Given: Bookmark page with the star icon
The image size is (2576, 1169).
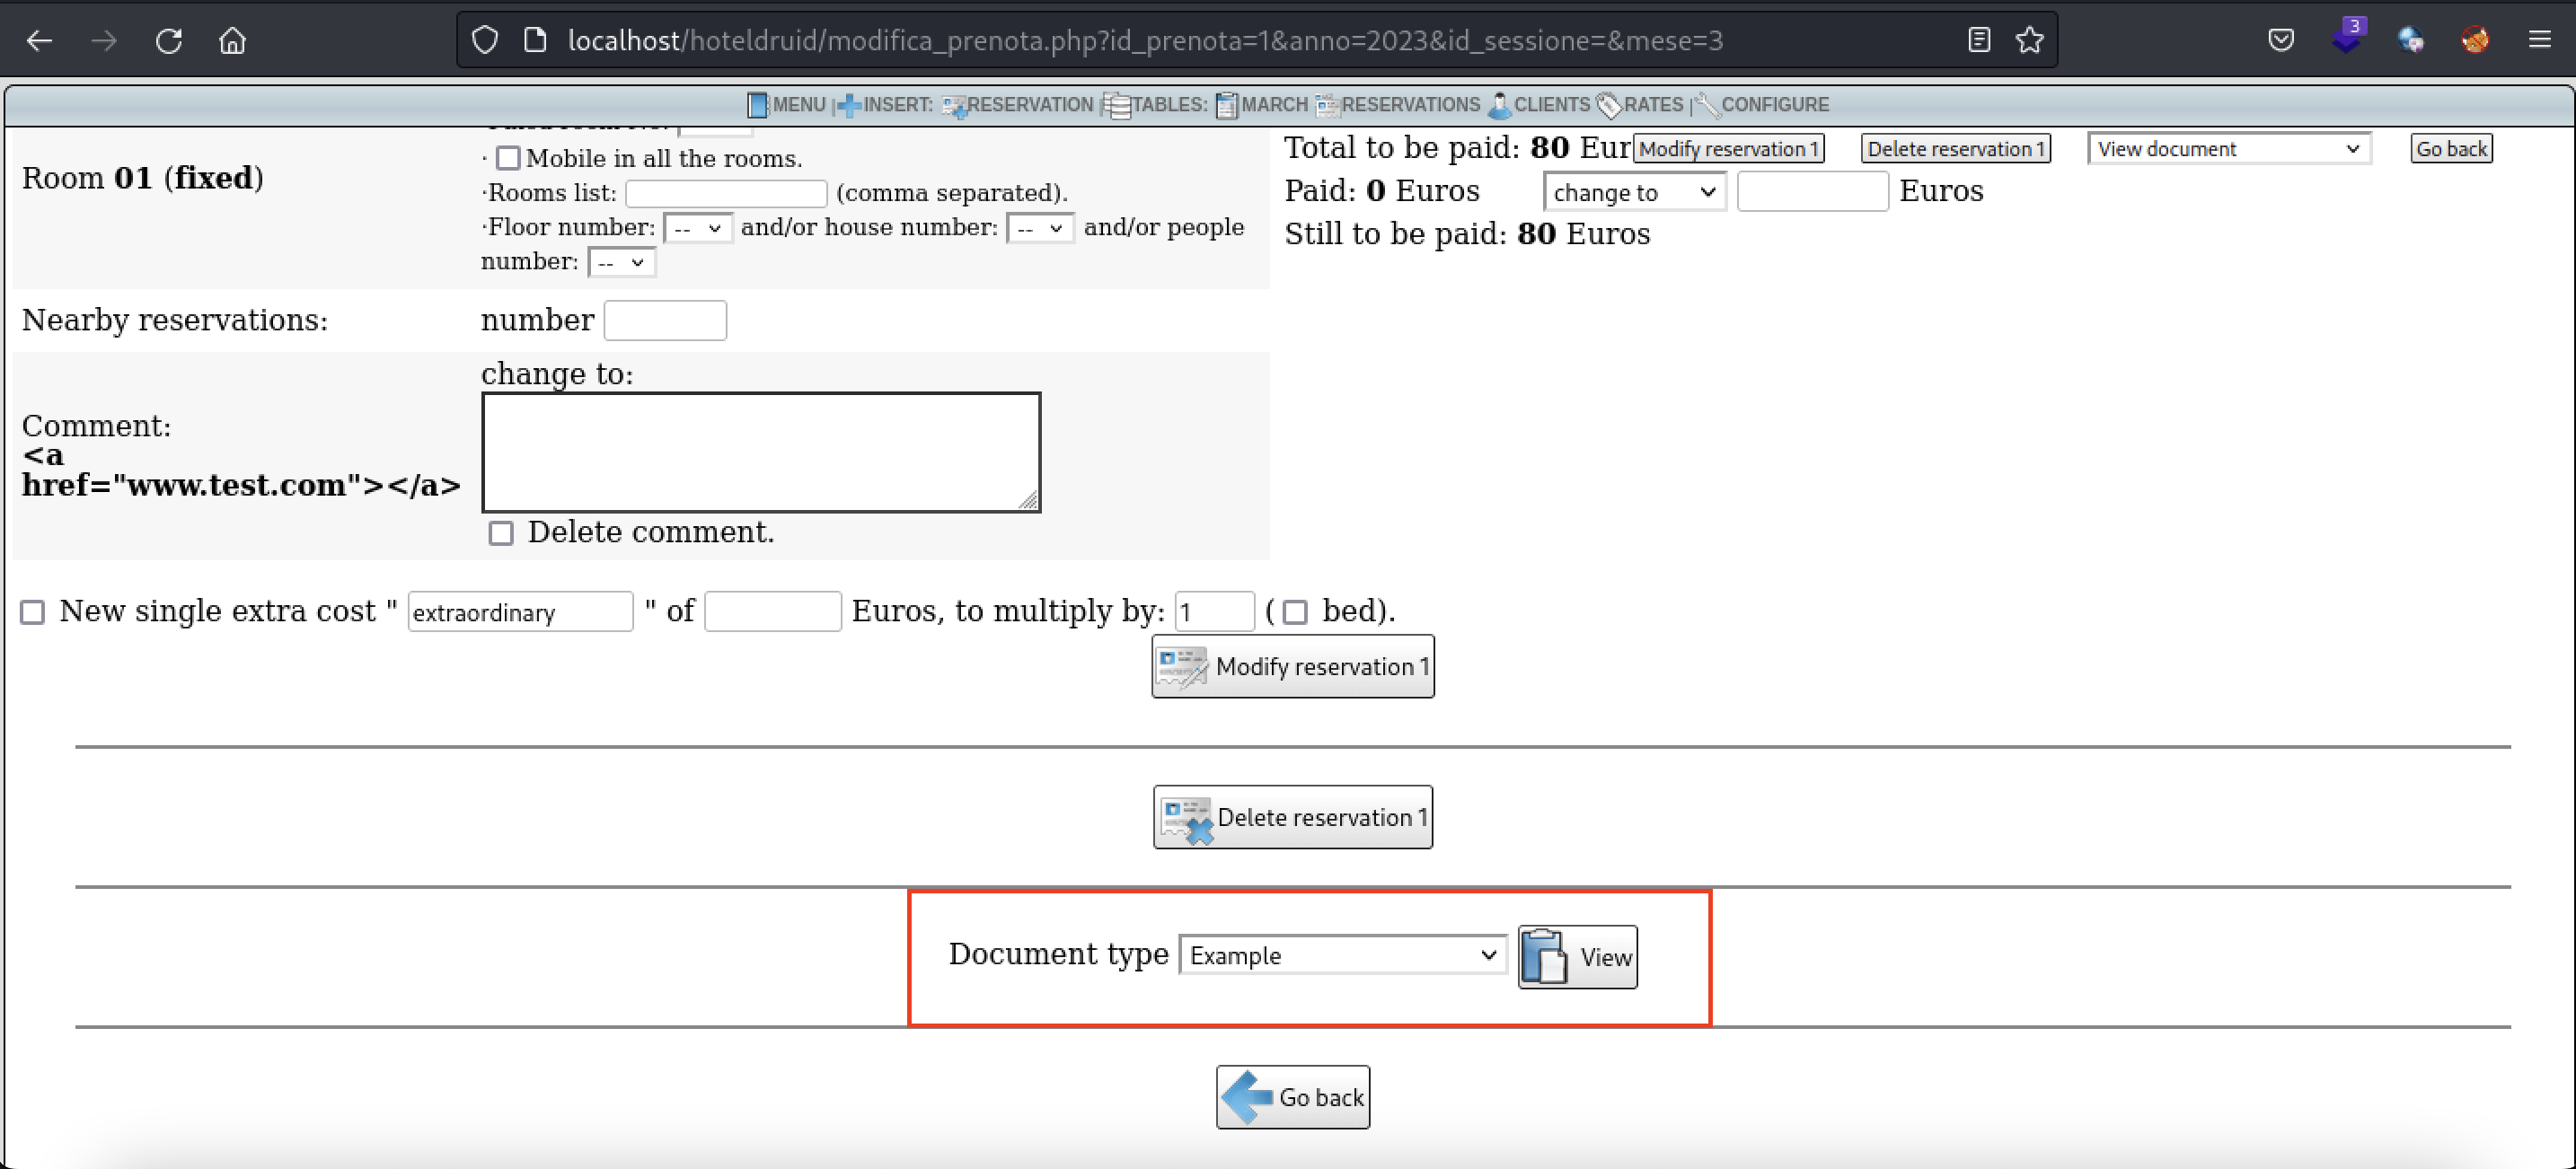Looking at the screenshot, I should click(2029, 40).
